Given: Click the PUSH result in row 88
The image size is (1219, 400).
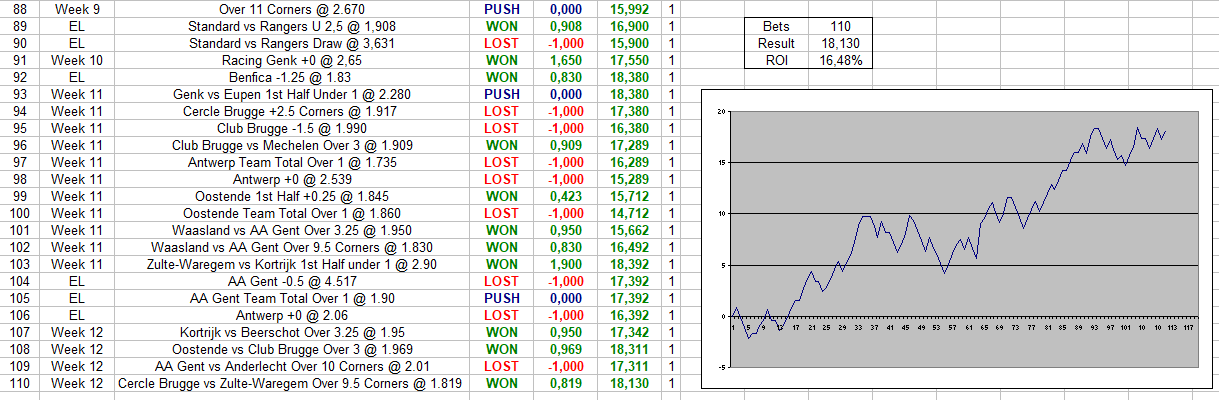Looking at the screenshot, I should 501,9.
